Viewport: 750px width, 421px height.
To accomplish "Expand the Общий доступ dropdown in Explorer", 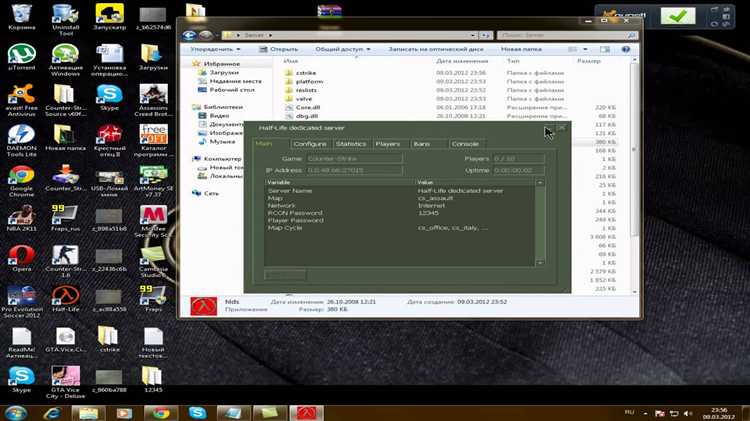I will pyautogui.click(x=342, y=49).
